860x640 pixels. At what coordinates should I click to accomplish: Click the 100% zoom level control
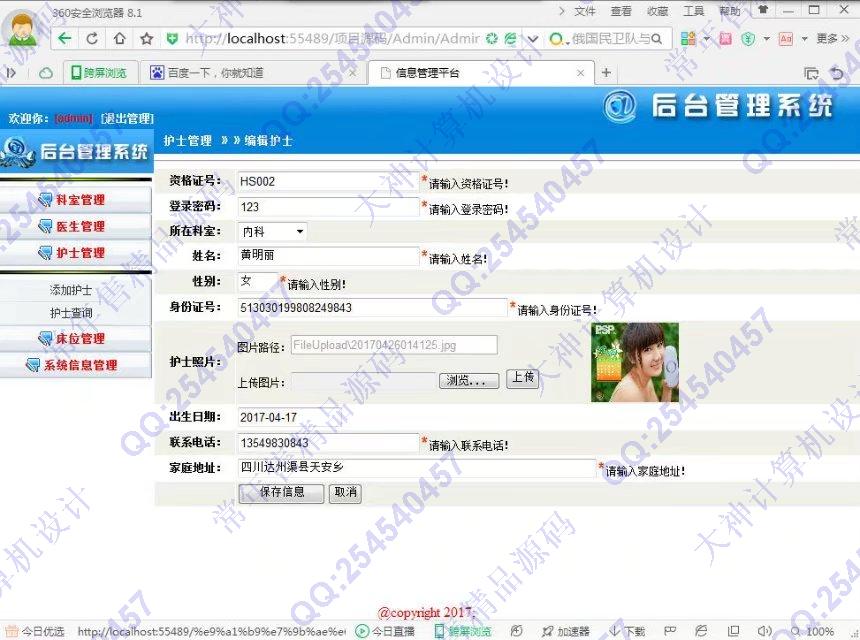[813, 631]
